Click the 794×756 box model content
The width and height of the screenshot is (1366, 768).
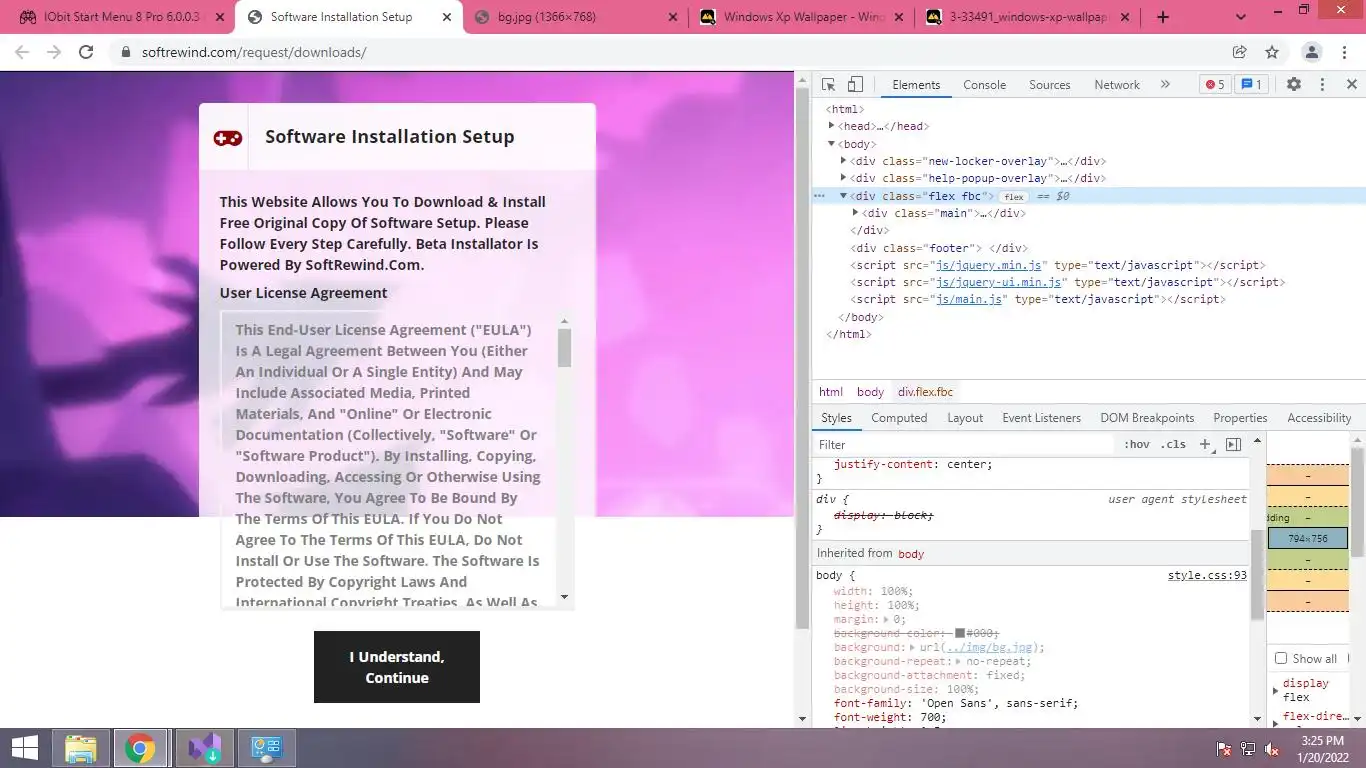click(1308, 538)
